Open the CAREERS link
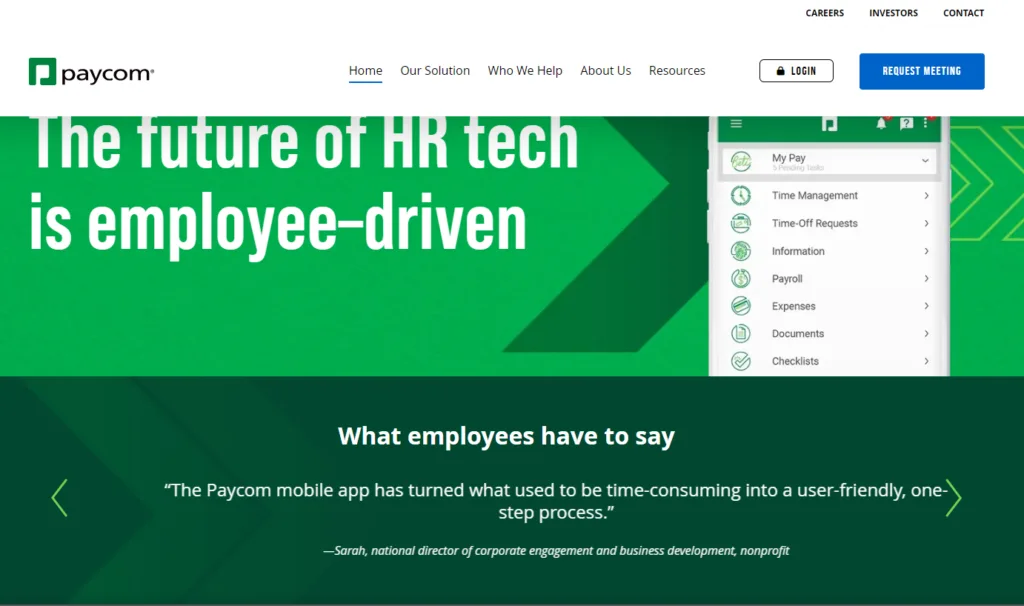This screenshot has width=1024, height=606. click(824, 13)
